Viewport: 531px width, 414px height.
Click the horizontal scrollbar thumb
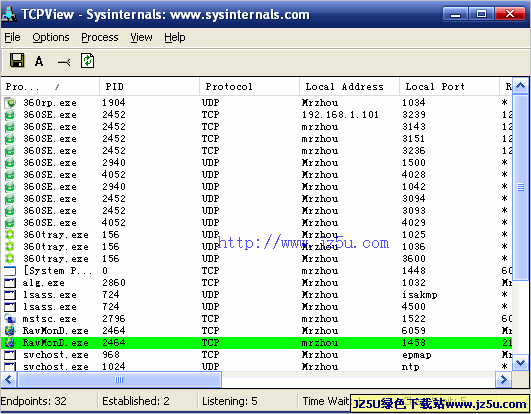tap(119, 380)
